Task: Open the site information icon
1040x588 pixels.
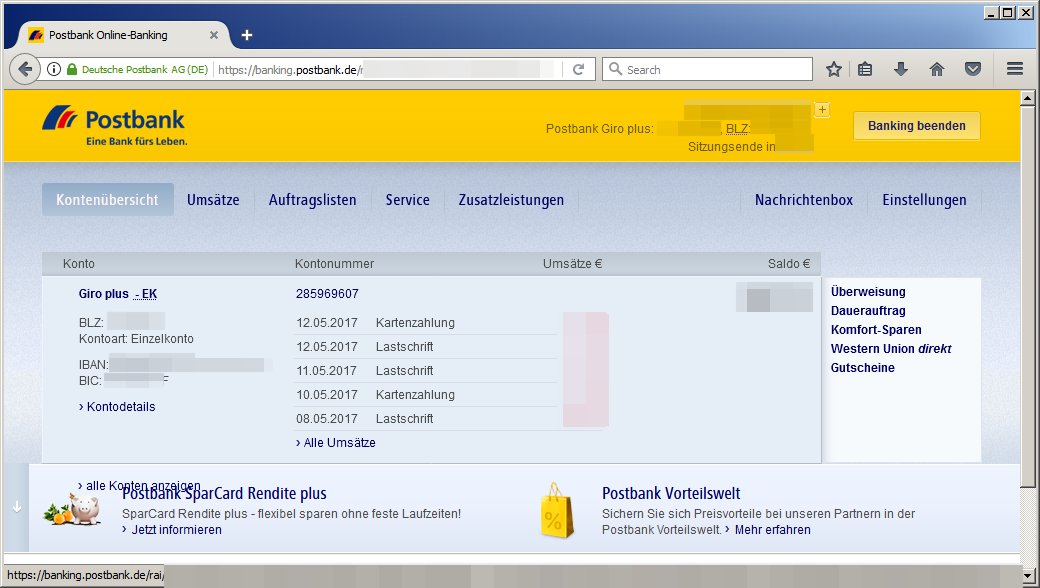Action: 54,69
